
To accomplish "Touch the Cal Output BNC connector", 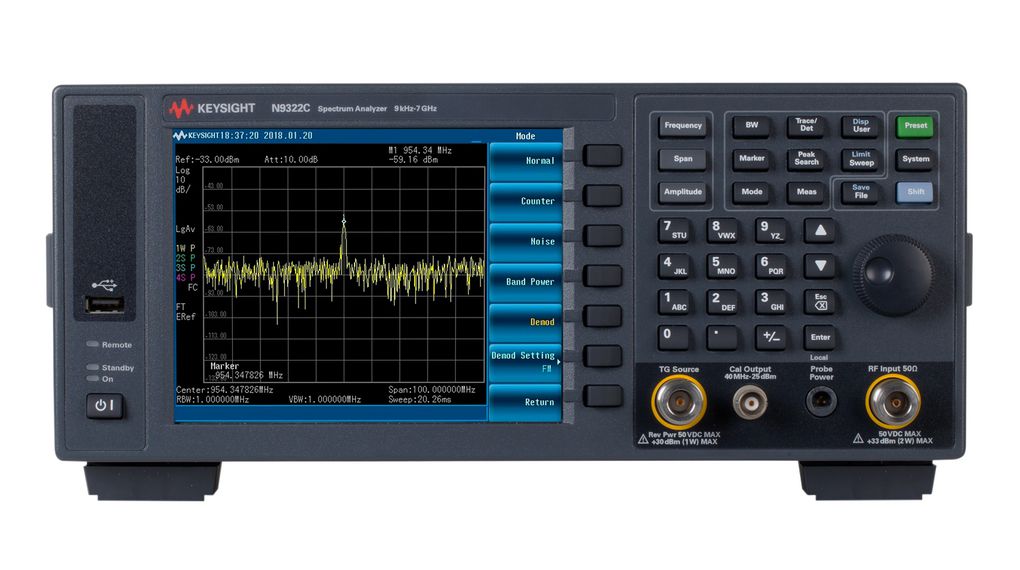I will (750, 403).
